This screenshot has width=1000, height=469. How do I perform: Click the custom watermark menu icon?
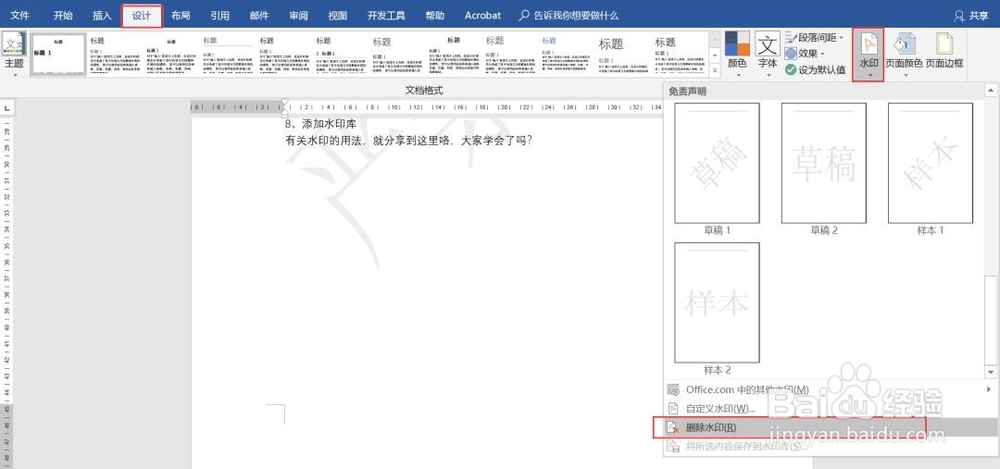tap(673, 408)
